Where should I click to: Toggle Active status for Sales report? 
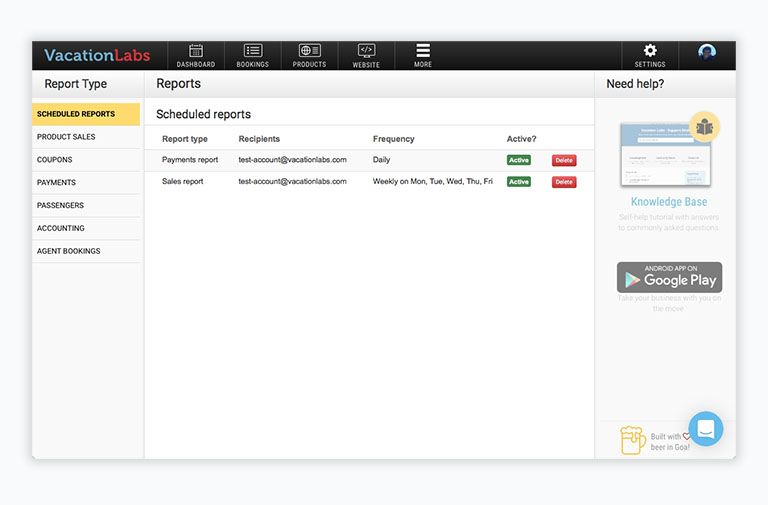(519, 182)
